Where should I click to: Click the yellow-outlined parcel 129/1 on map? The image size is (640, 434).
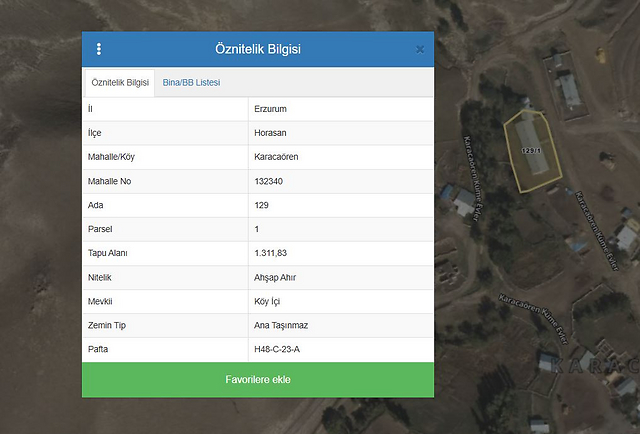pos(532,150)
